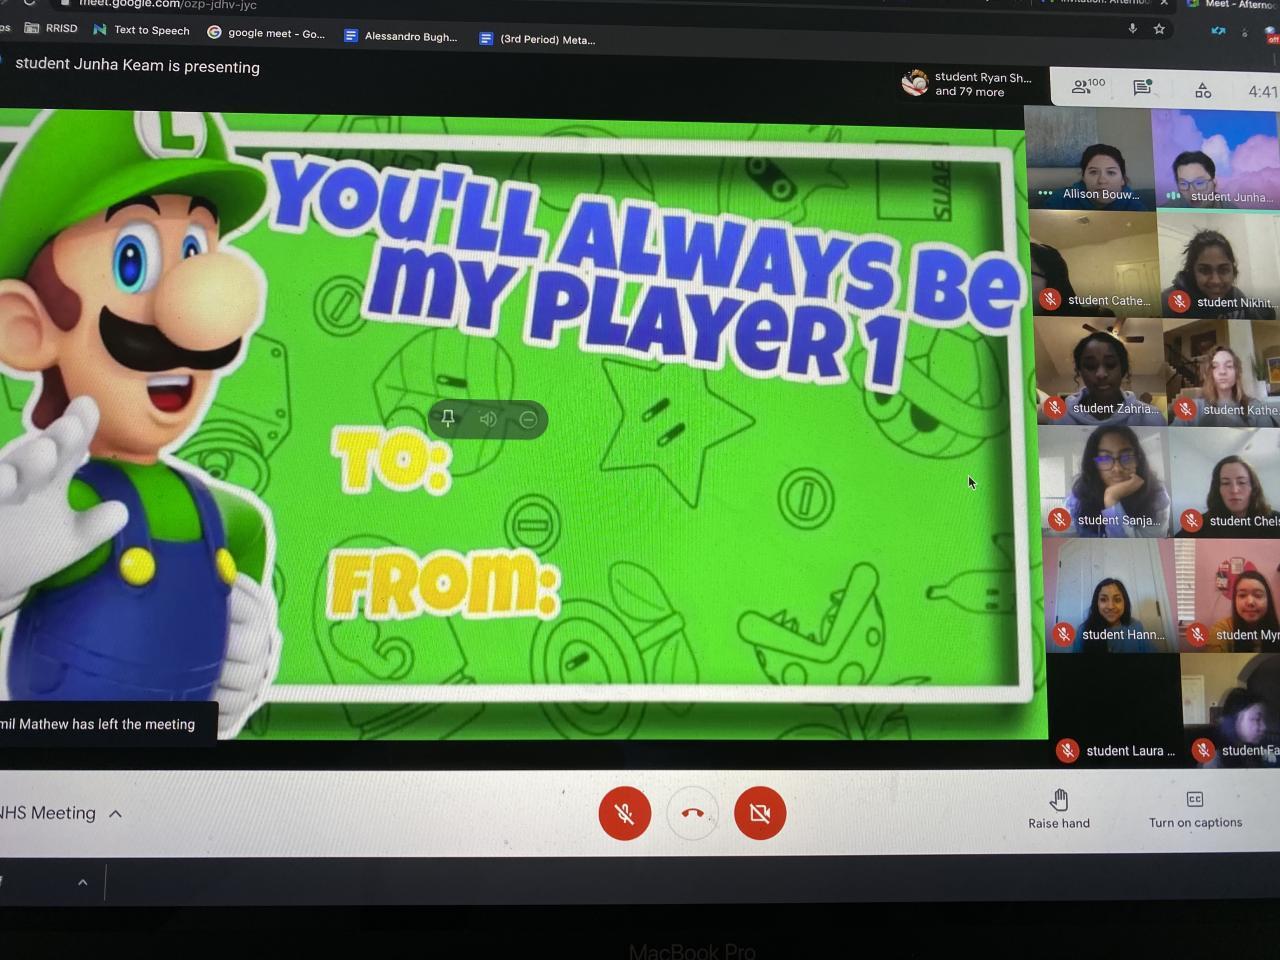
Task: Open the Text to Speech bookmark
Action: pos(141,30)
